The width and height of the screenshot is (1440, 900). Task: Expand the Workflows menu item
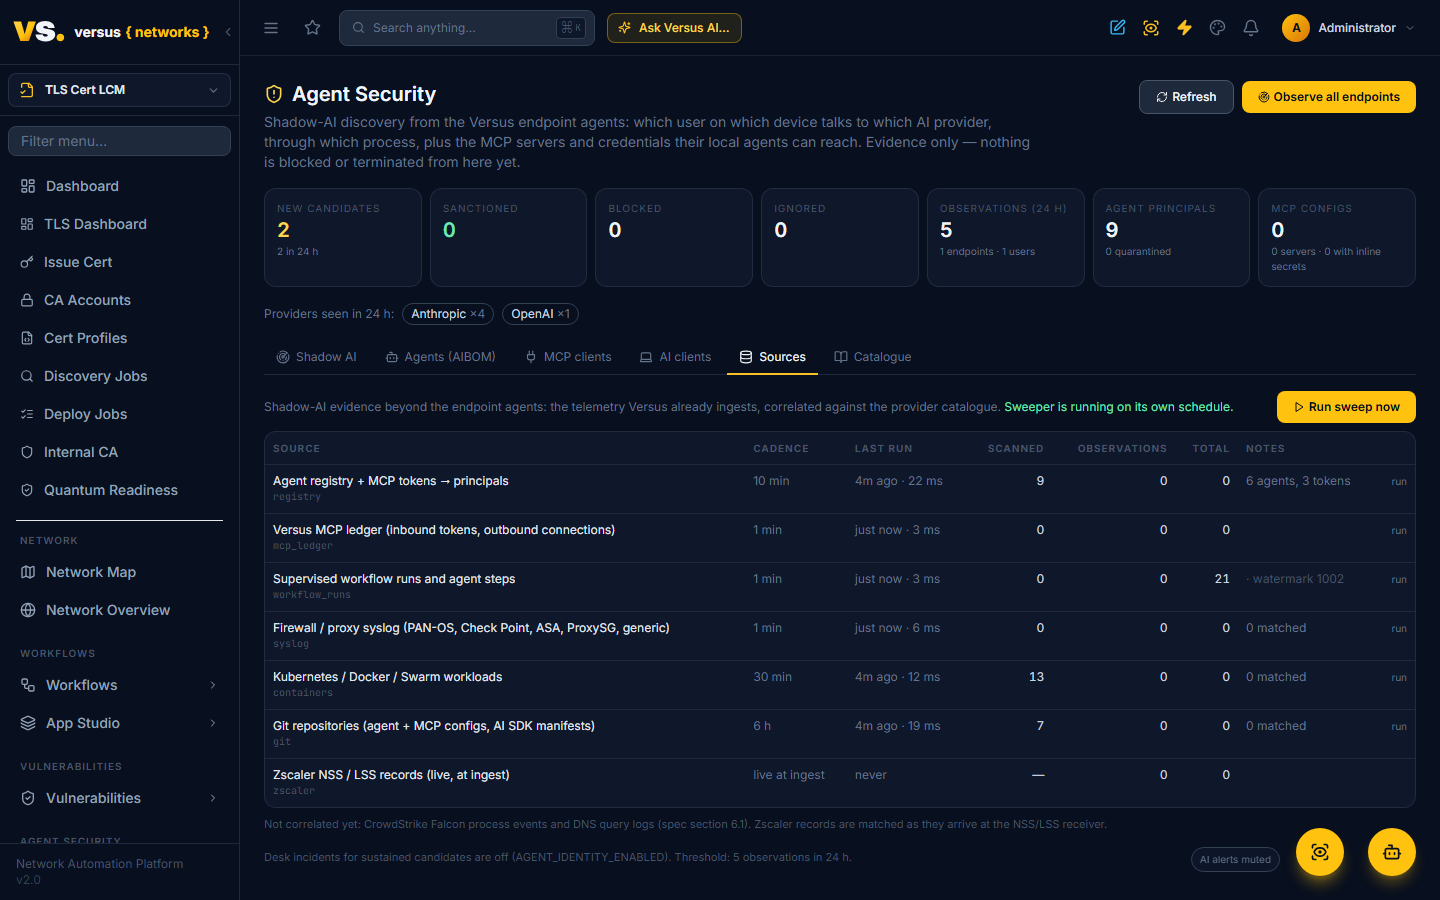click(x=119, y=685)
